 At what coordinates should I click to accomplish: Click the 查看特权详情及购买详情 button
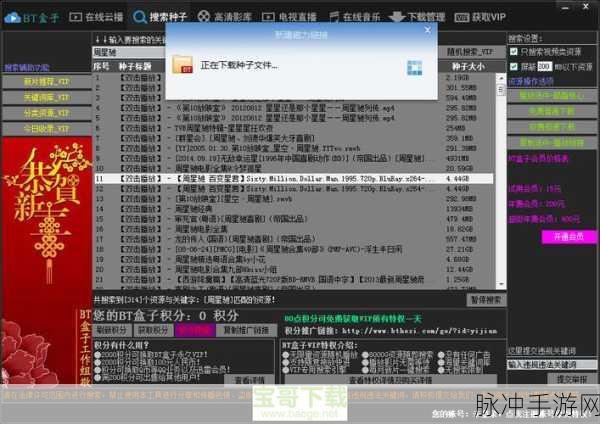(x=390, y=380)
